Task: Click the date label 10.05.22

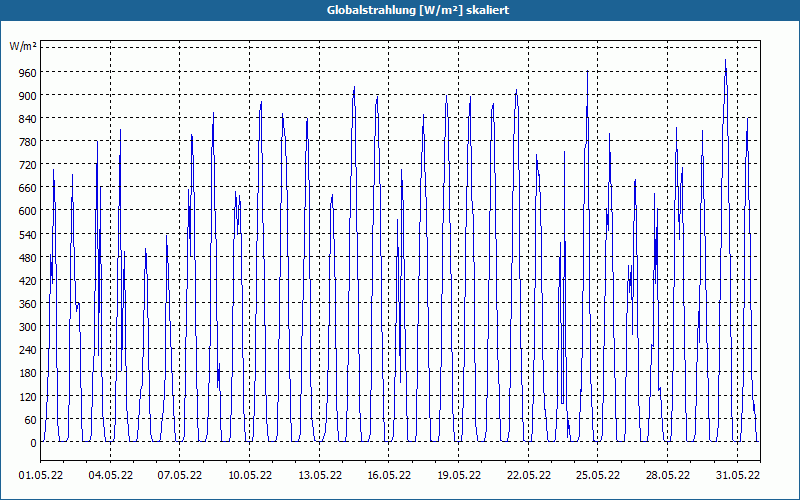Action: click(249, 475)
